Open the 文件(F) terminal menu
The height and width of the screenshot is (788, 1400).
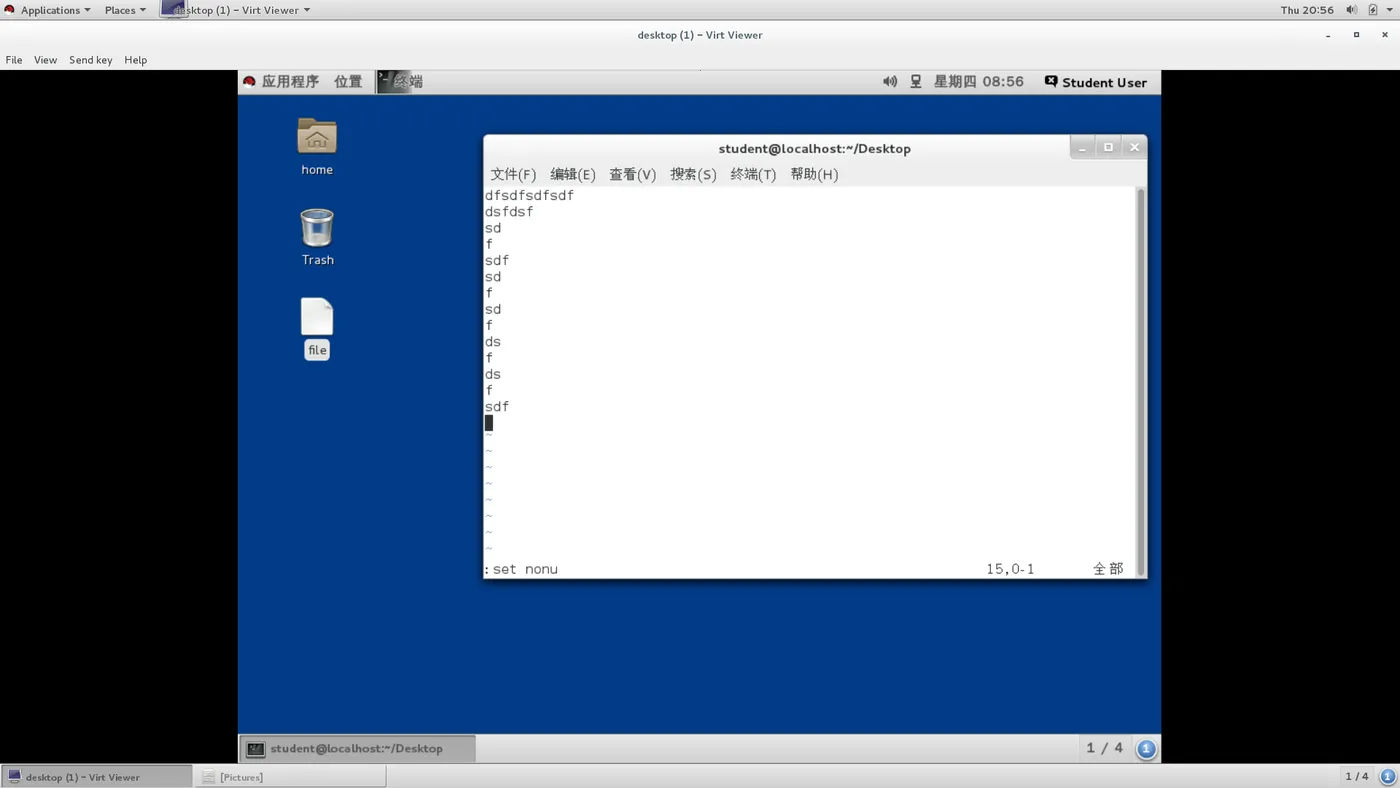513,174
